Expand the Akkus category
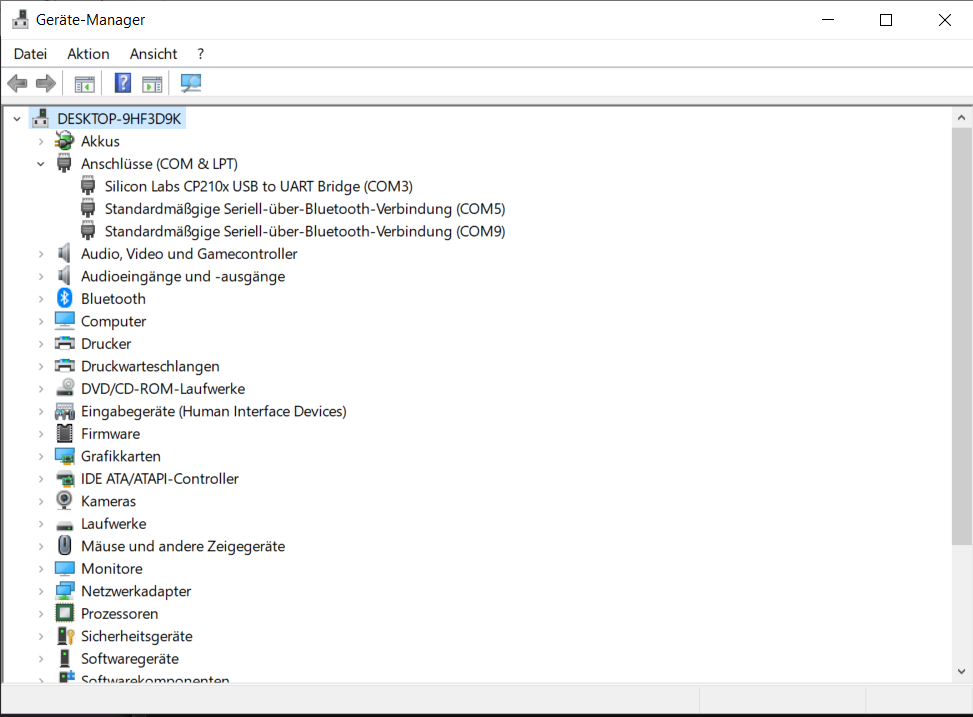 tap(41, 141)
